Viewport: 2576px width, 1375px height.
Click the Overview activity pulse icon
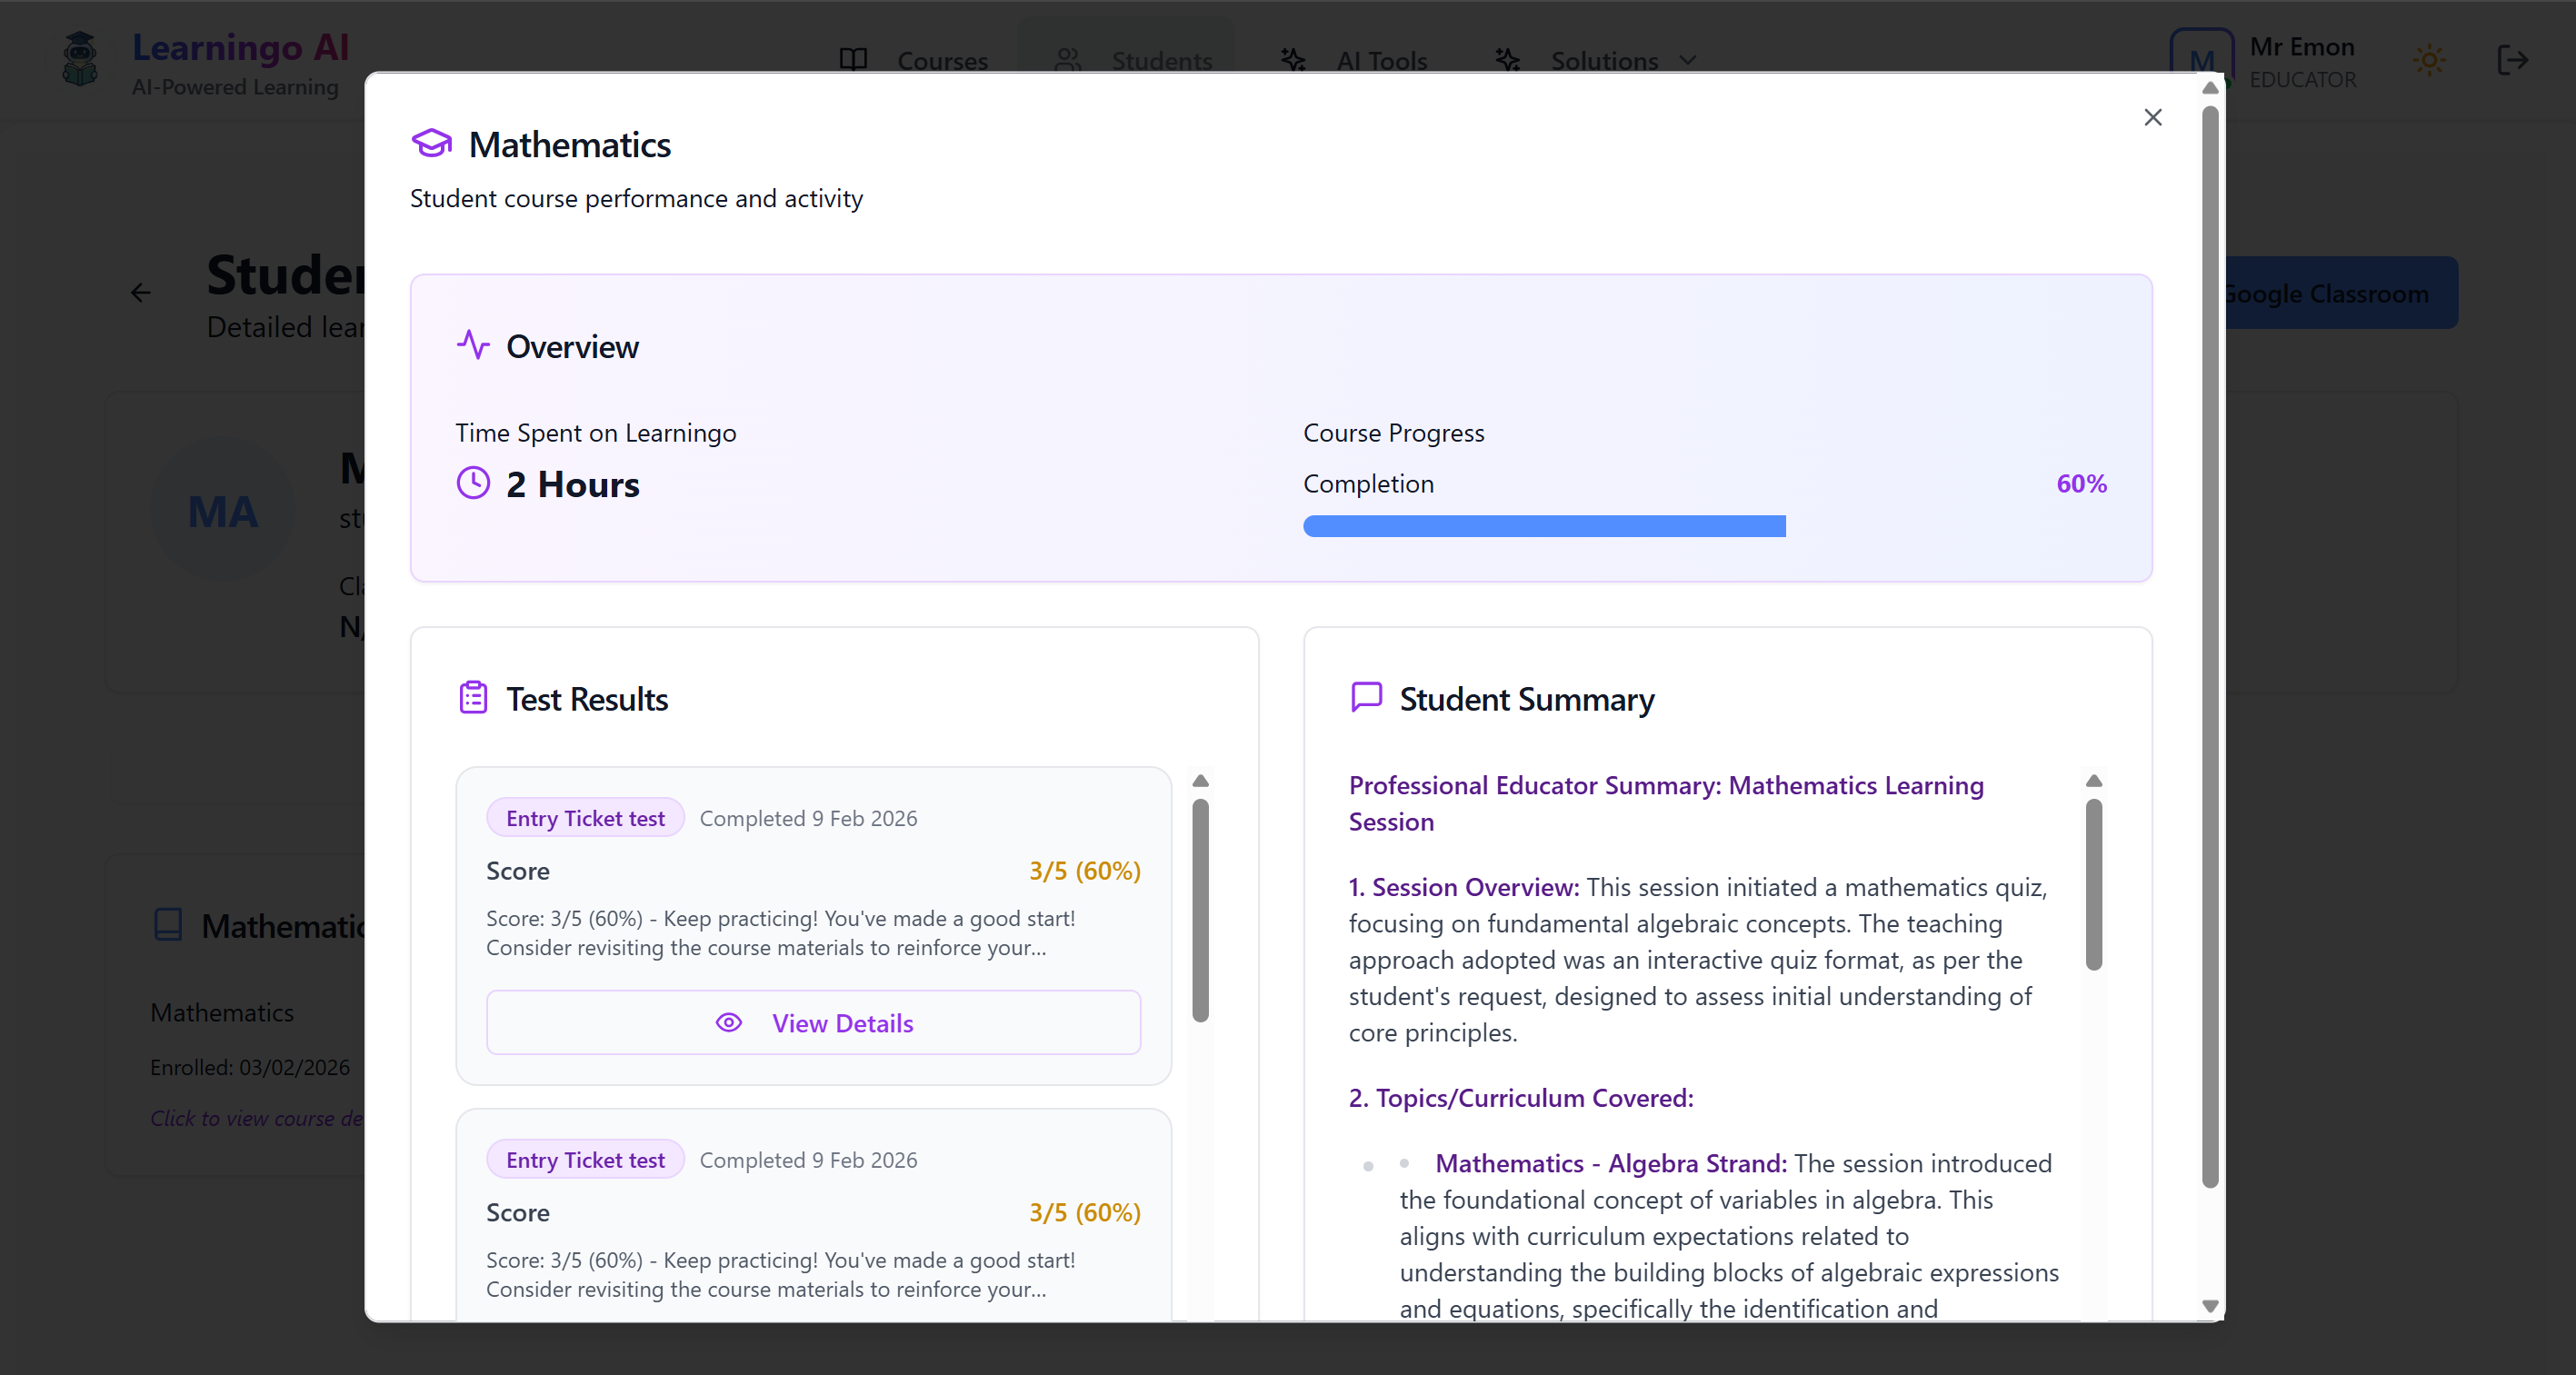coord(473,345)
